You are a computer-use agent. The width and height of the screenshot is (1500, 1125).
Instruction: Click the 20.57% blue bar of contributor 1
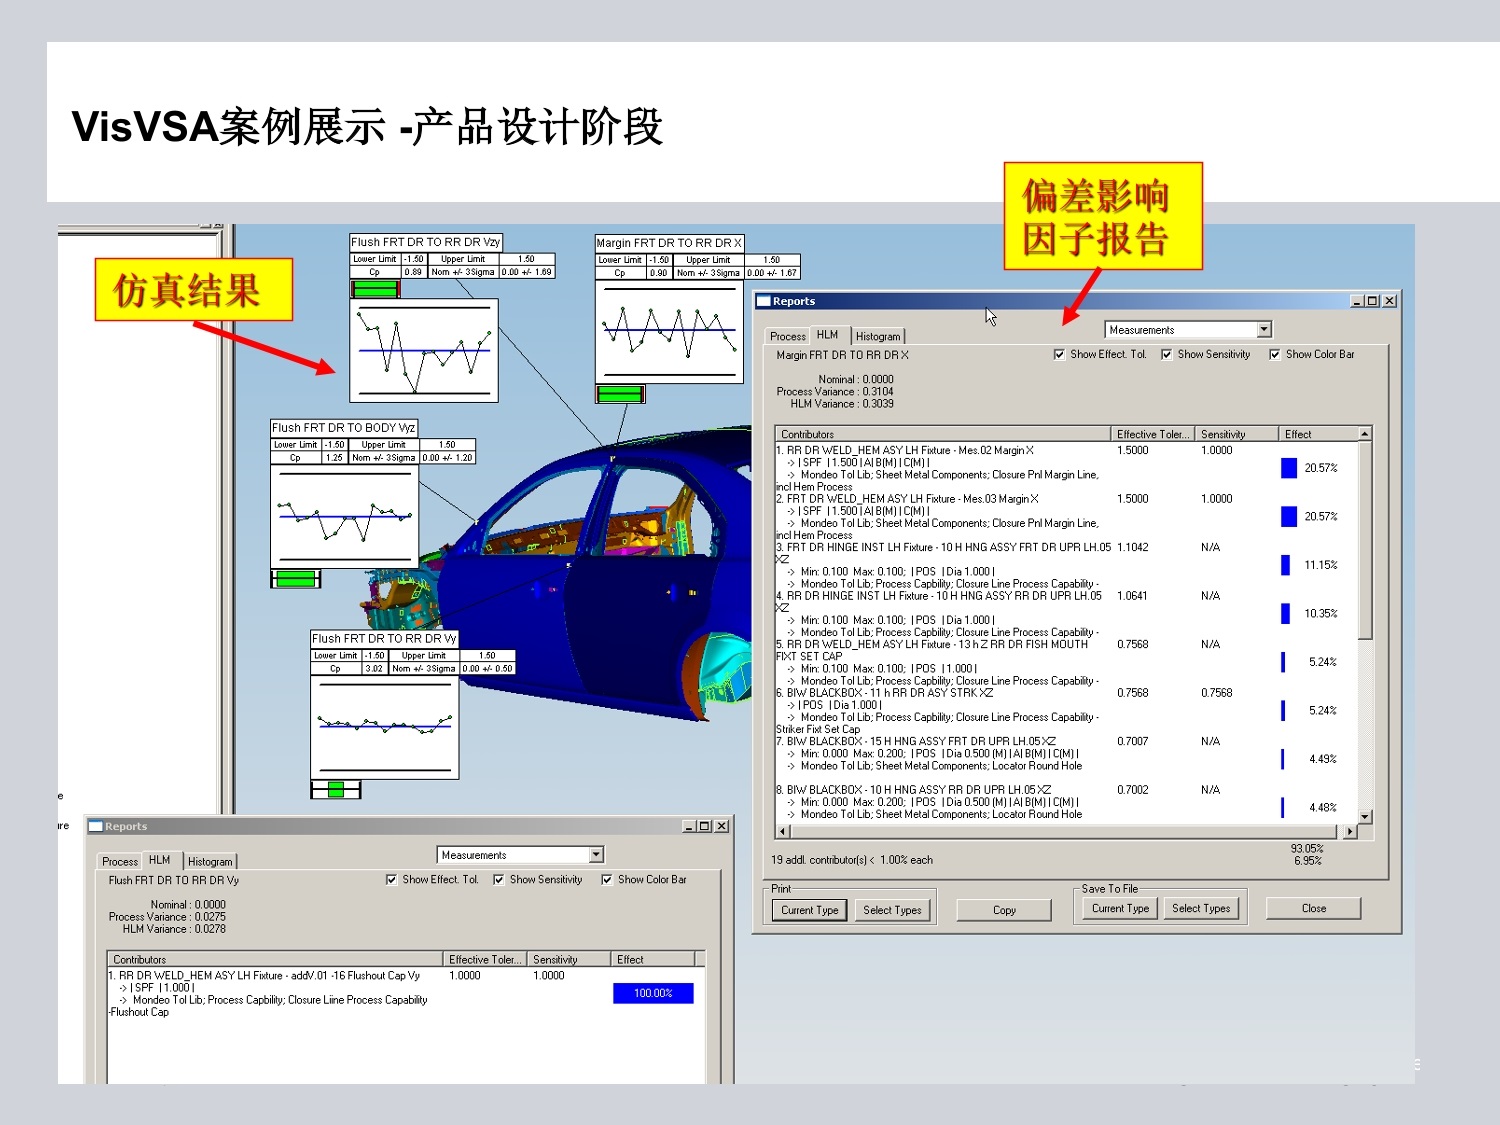(x=1289, y=468)
